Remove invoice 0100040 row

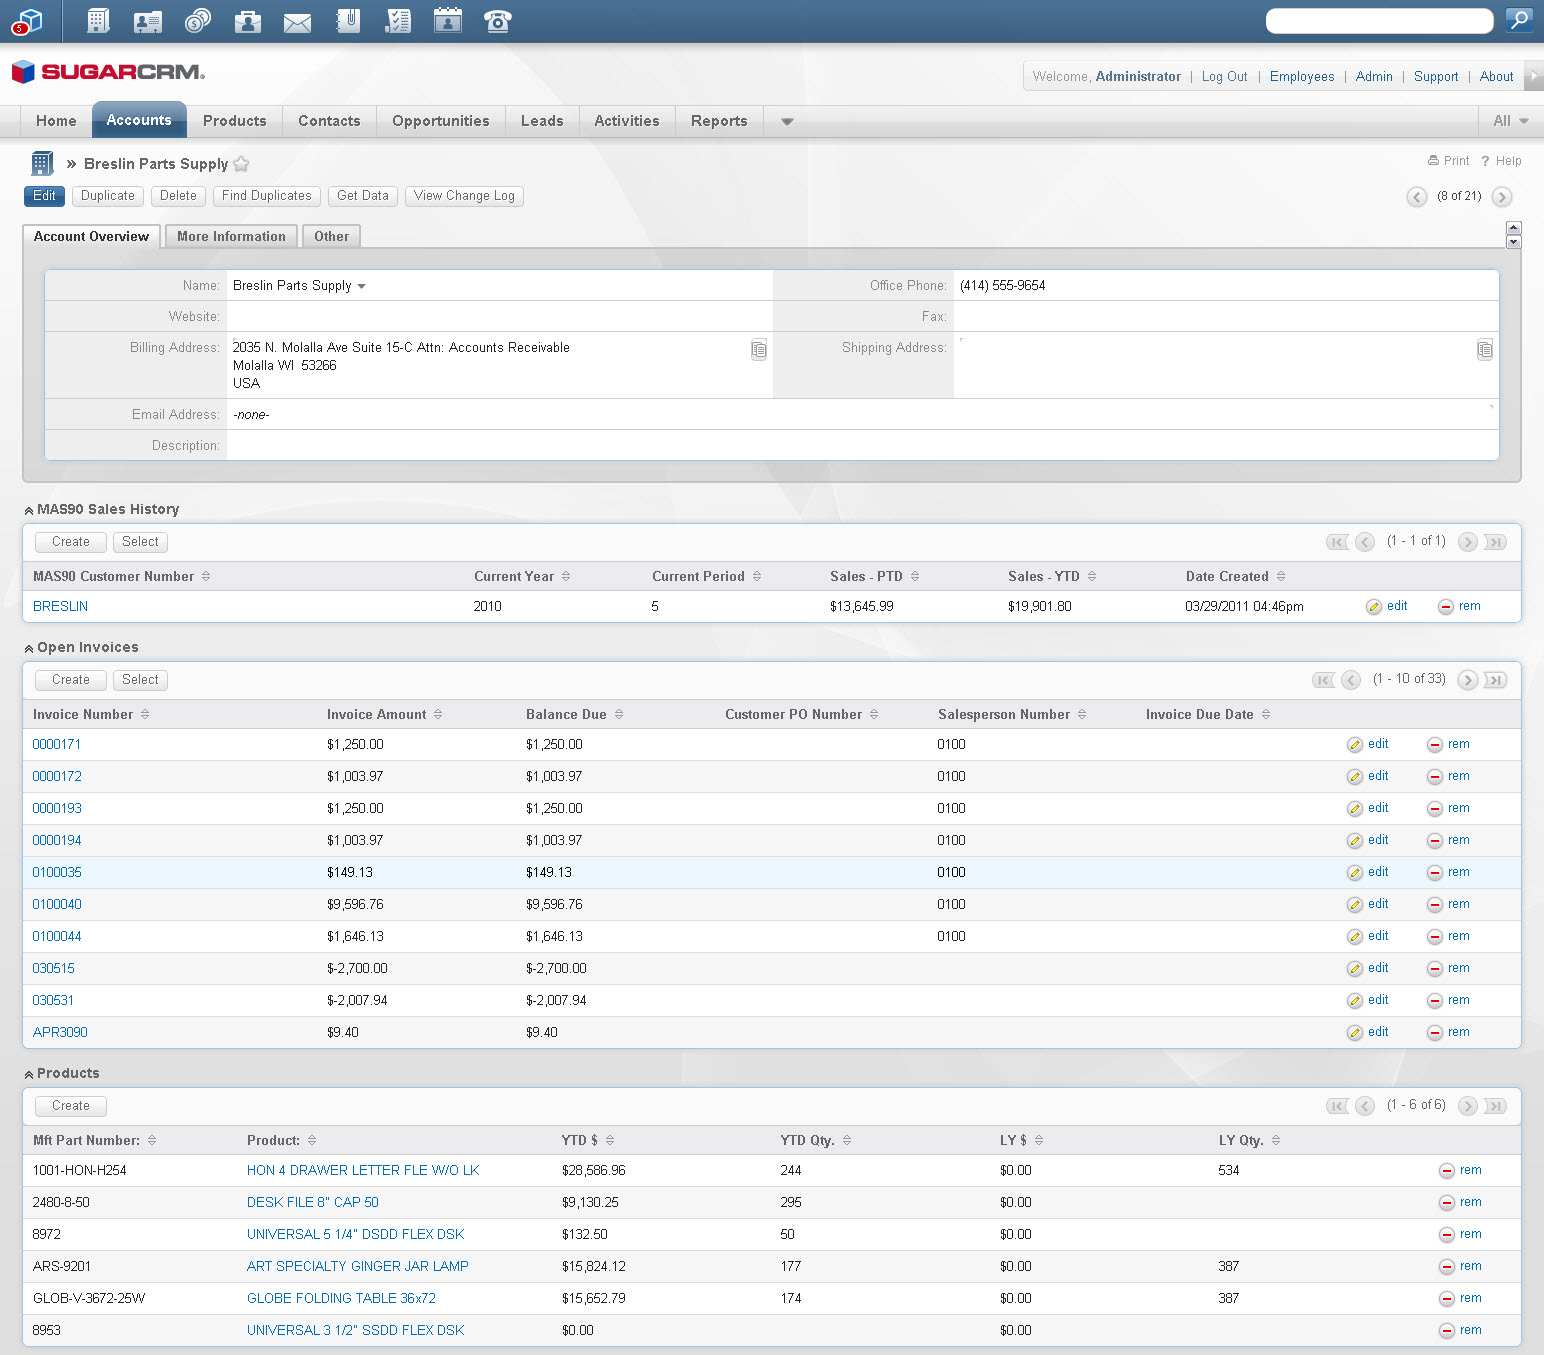click(x=1448, y=904)
